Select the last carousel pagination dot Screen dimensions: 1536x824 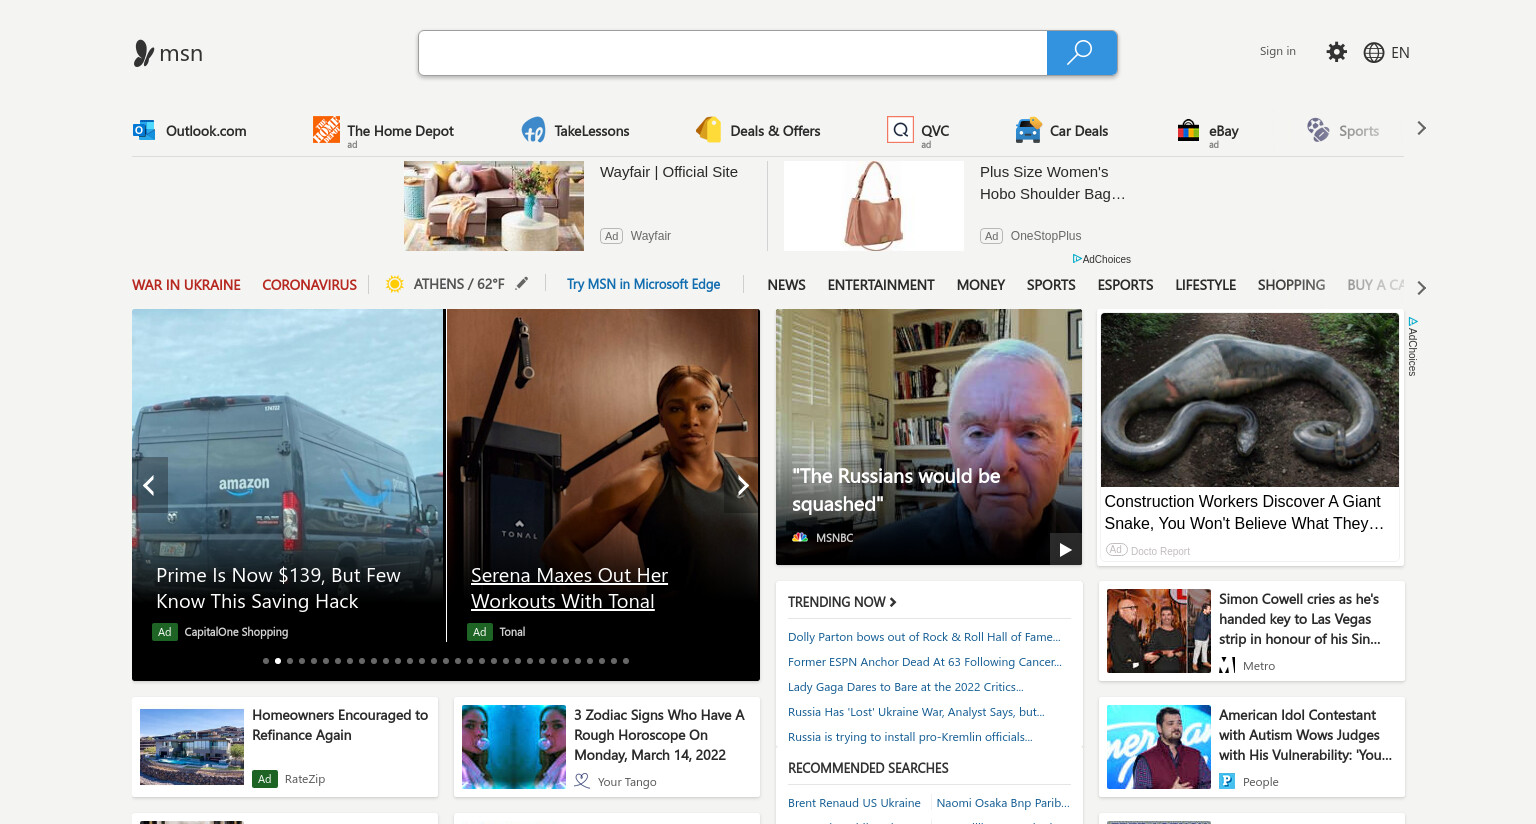[x=626, y=661]
